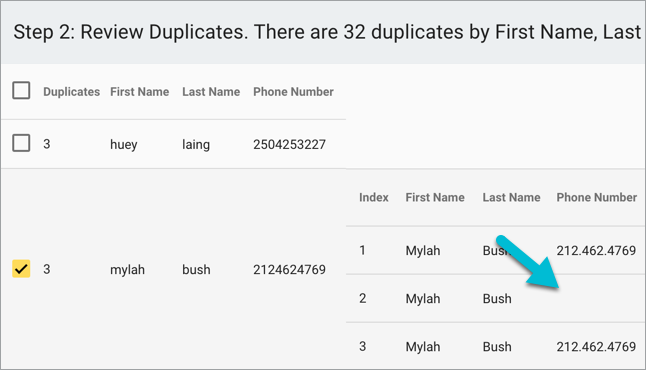Select phone number 2124624769 cell
The height and width of the screenshot is (370, 646).
pyautogui.click(x=289, y=270)
